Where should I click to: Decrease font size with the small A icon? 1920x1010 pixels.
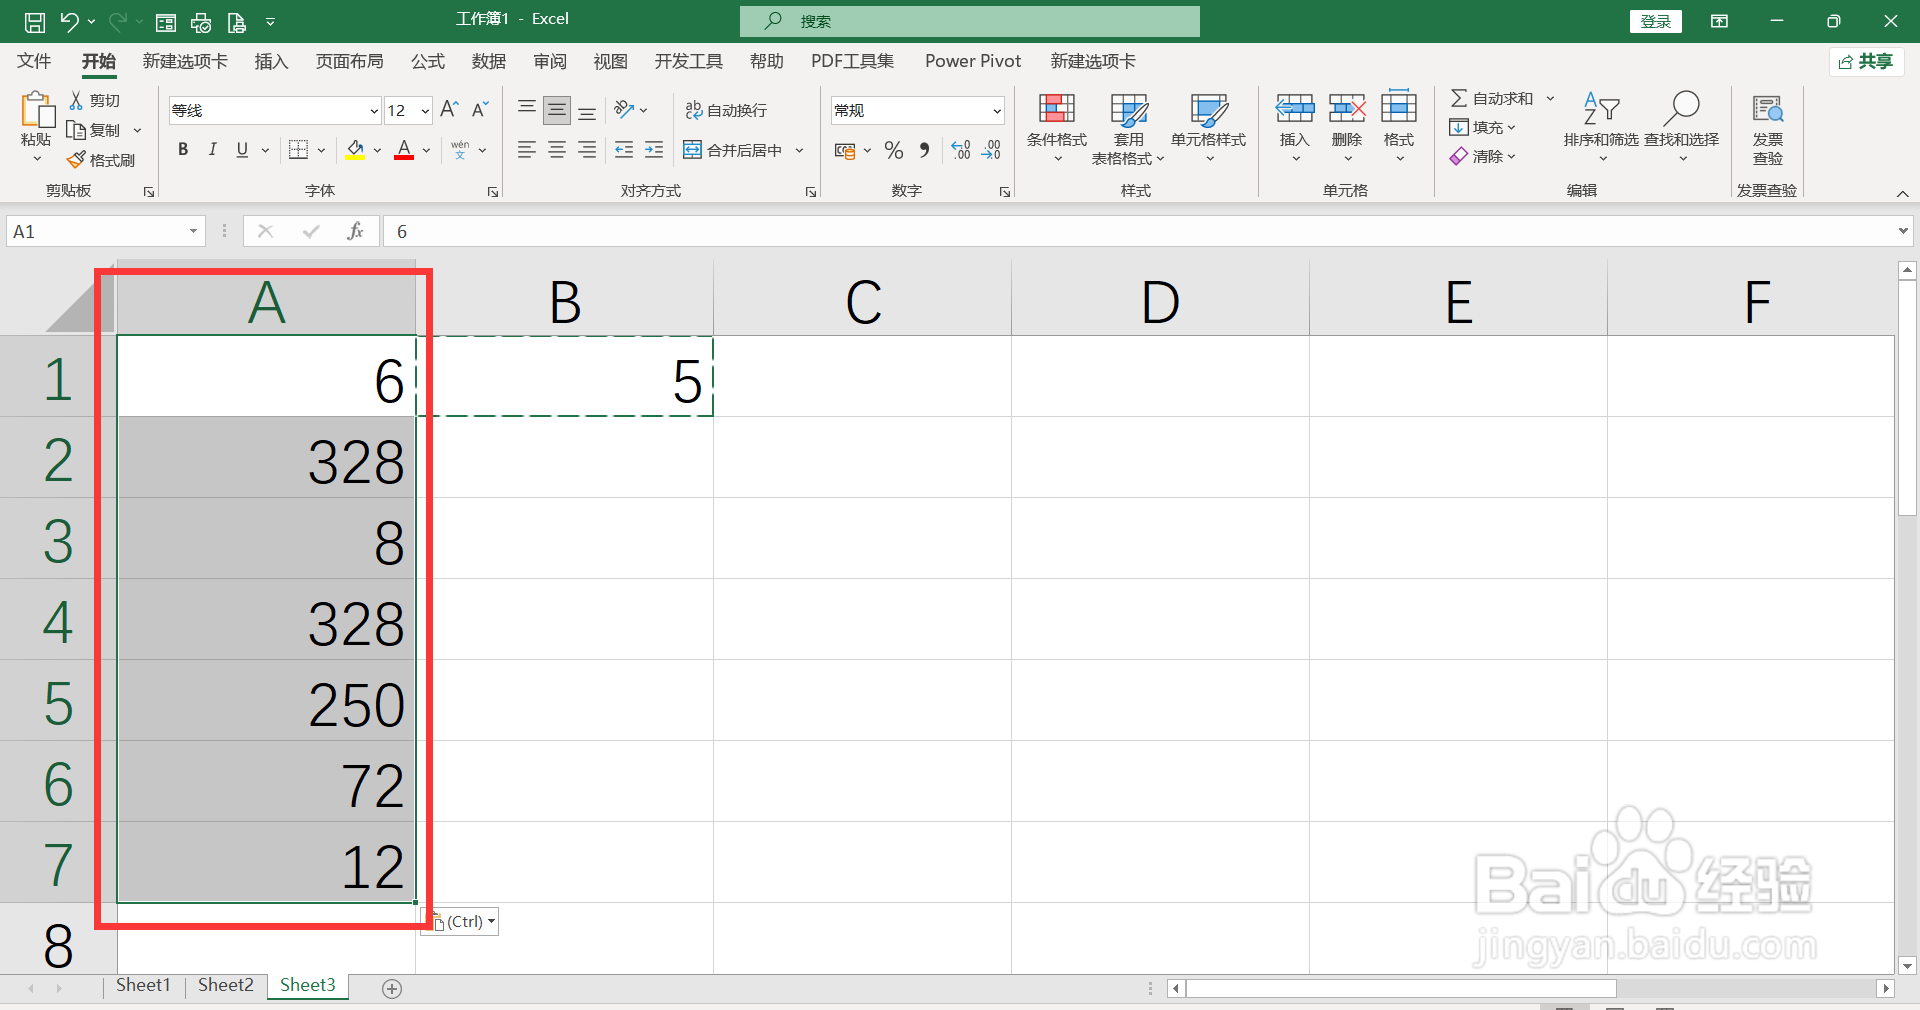pyautogui.click(x=480, y=109)
